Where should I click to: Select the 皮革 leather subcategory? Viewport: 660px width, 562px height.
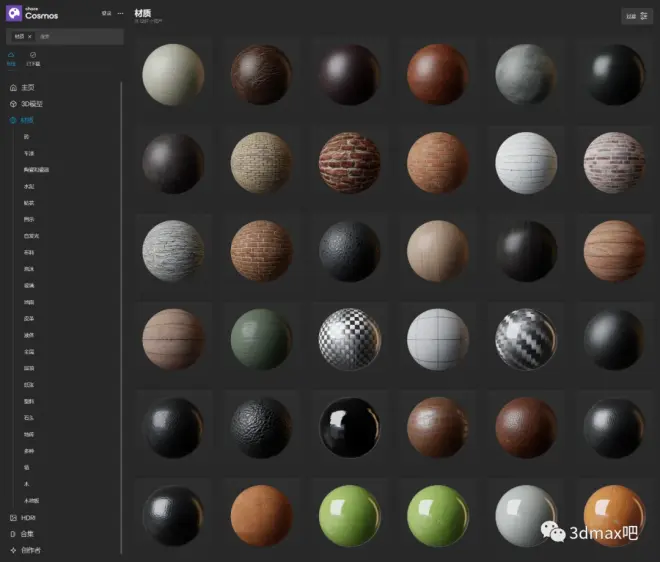point(29,319)
